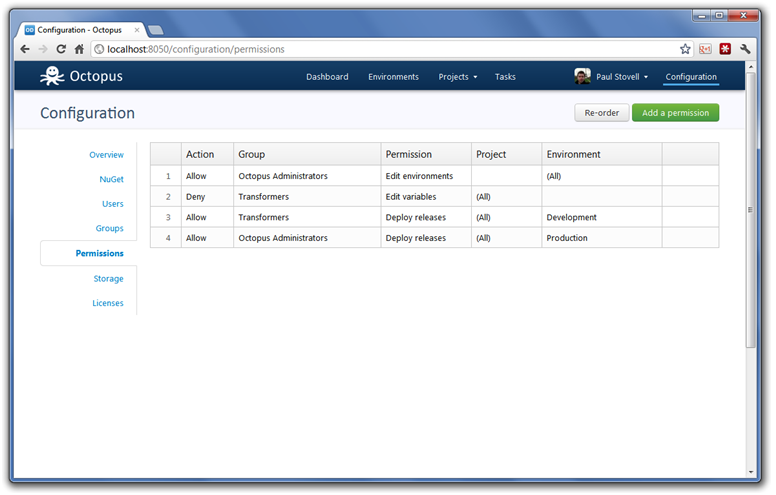Open Users in the sidebar

(113, 204)
